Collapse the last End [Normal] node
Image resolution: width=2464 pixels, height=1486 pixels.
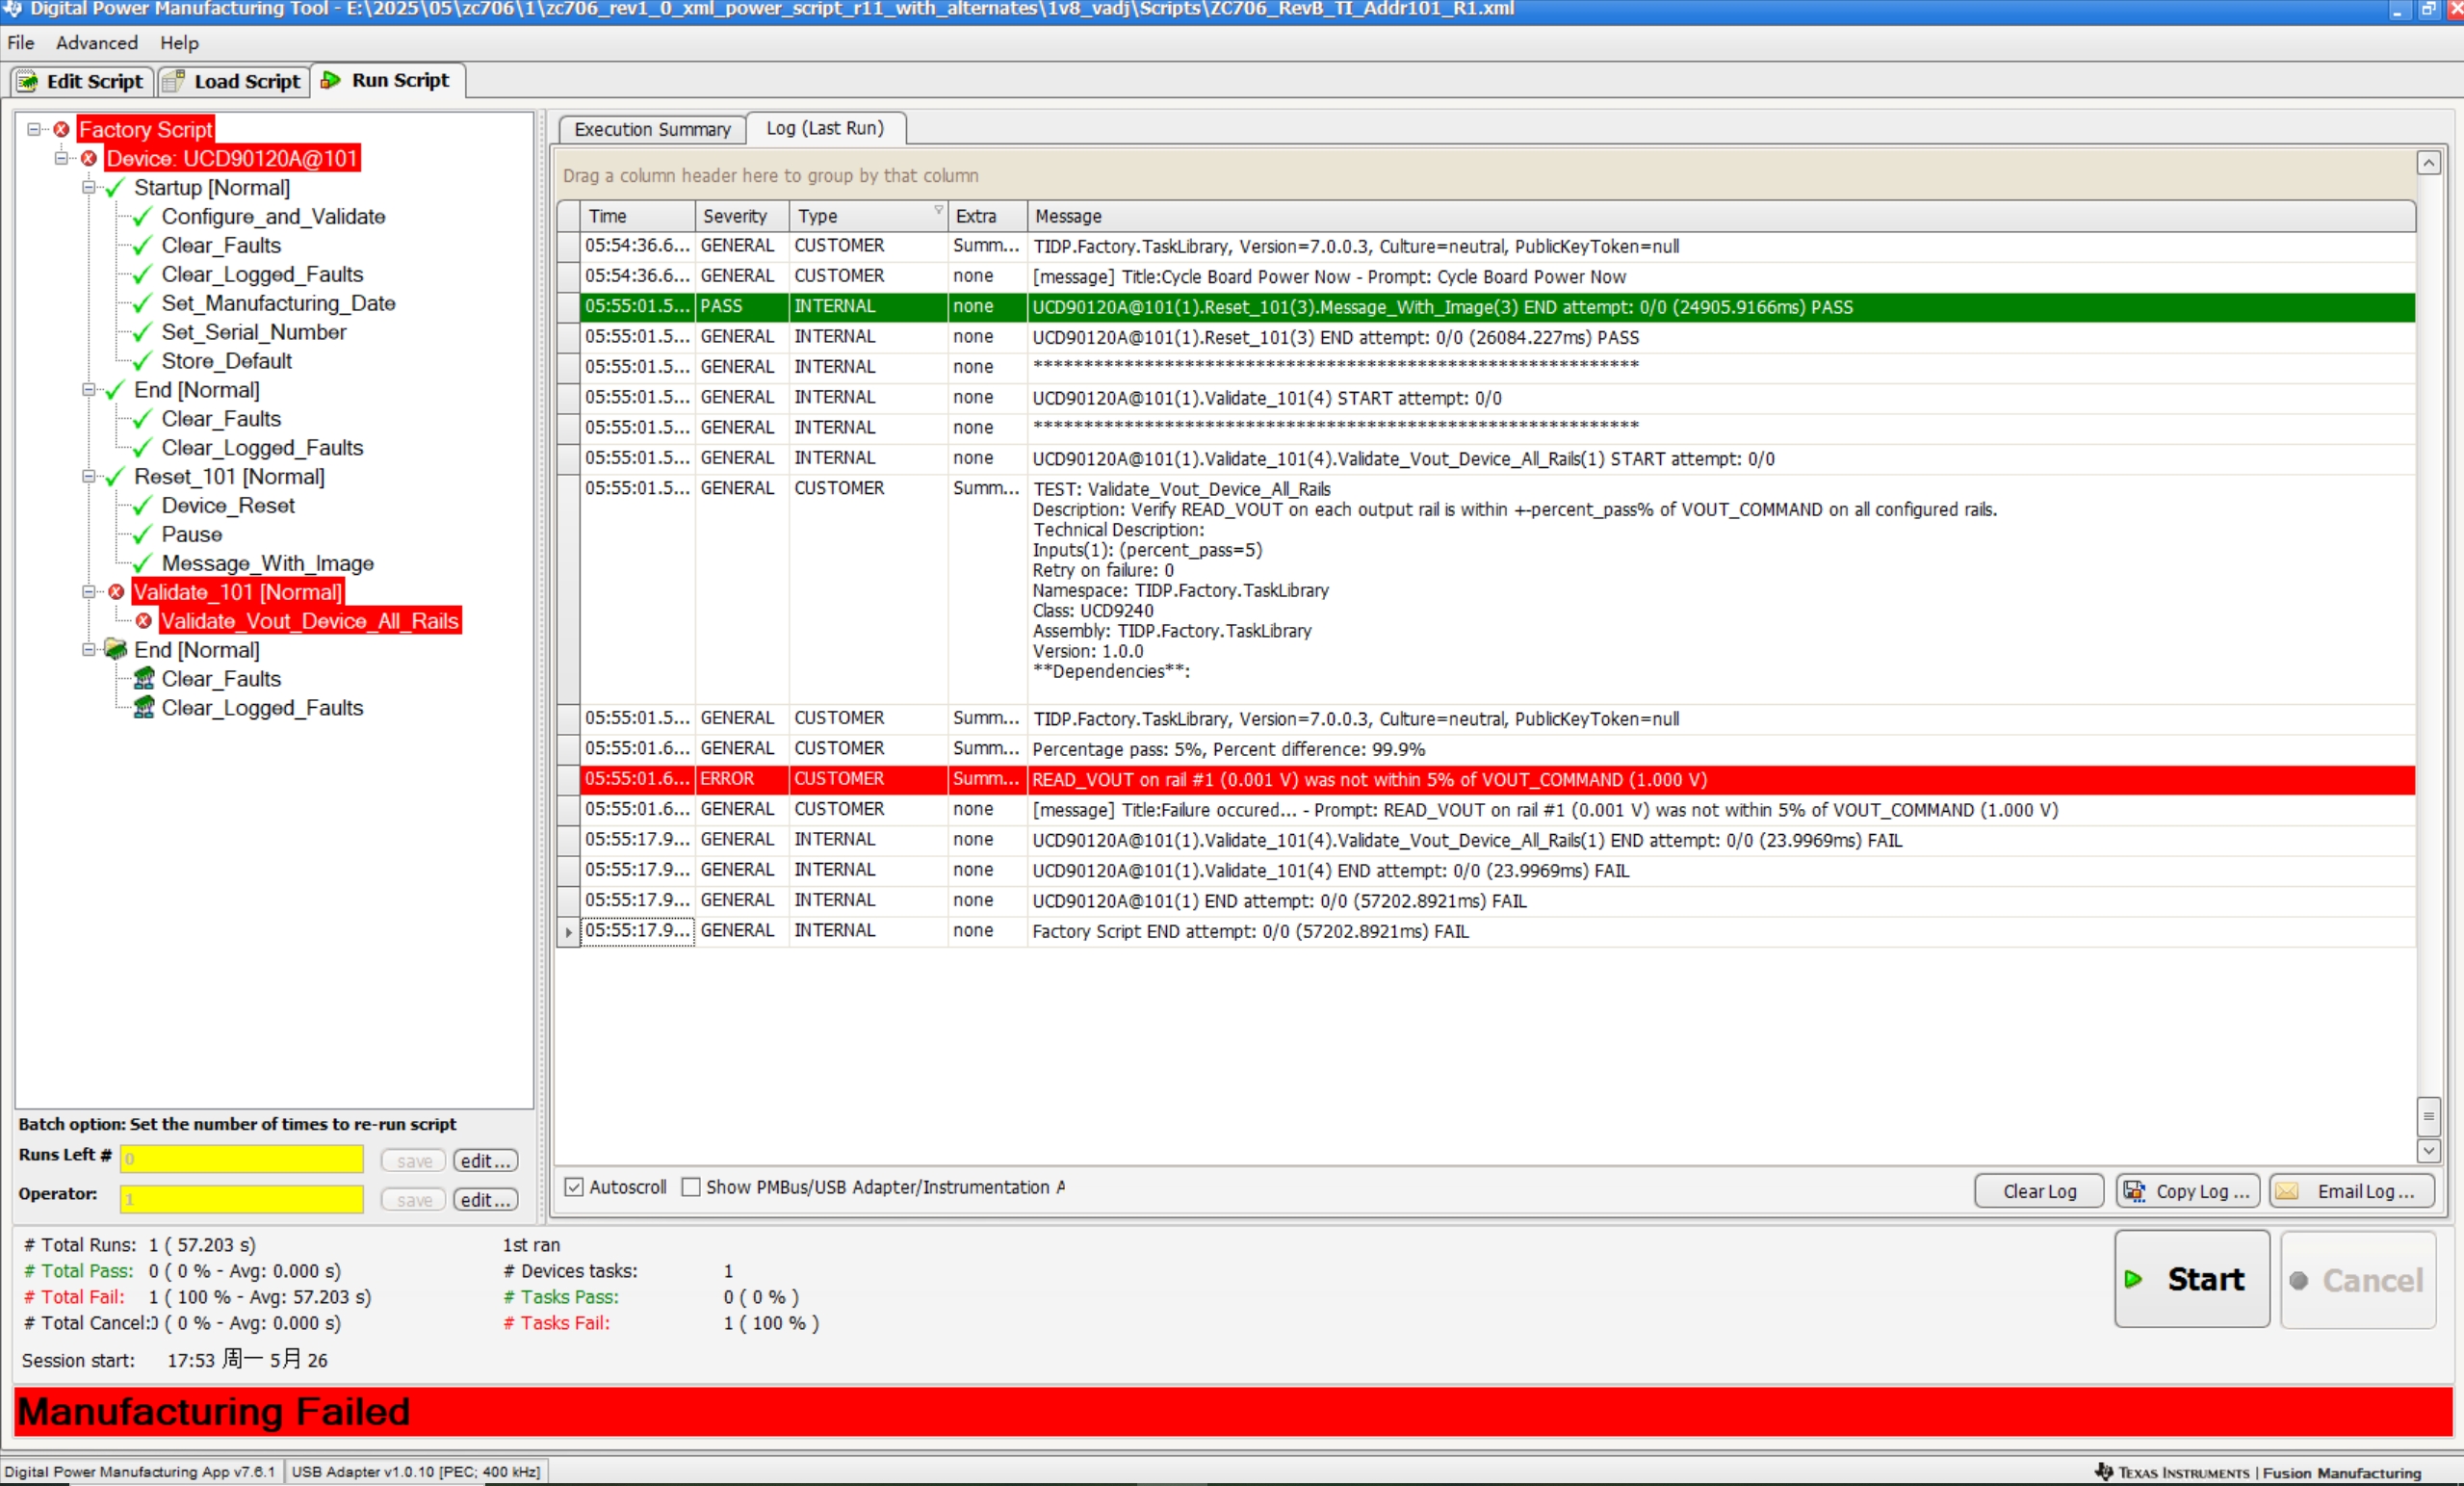click(88, 650)
